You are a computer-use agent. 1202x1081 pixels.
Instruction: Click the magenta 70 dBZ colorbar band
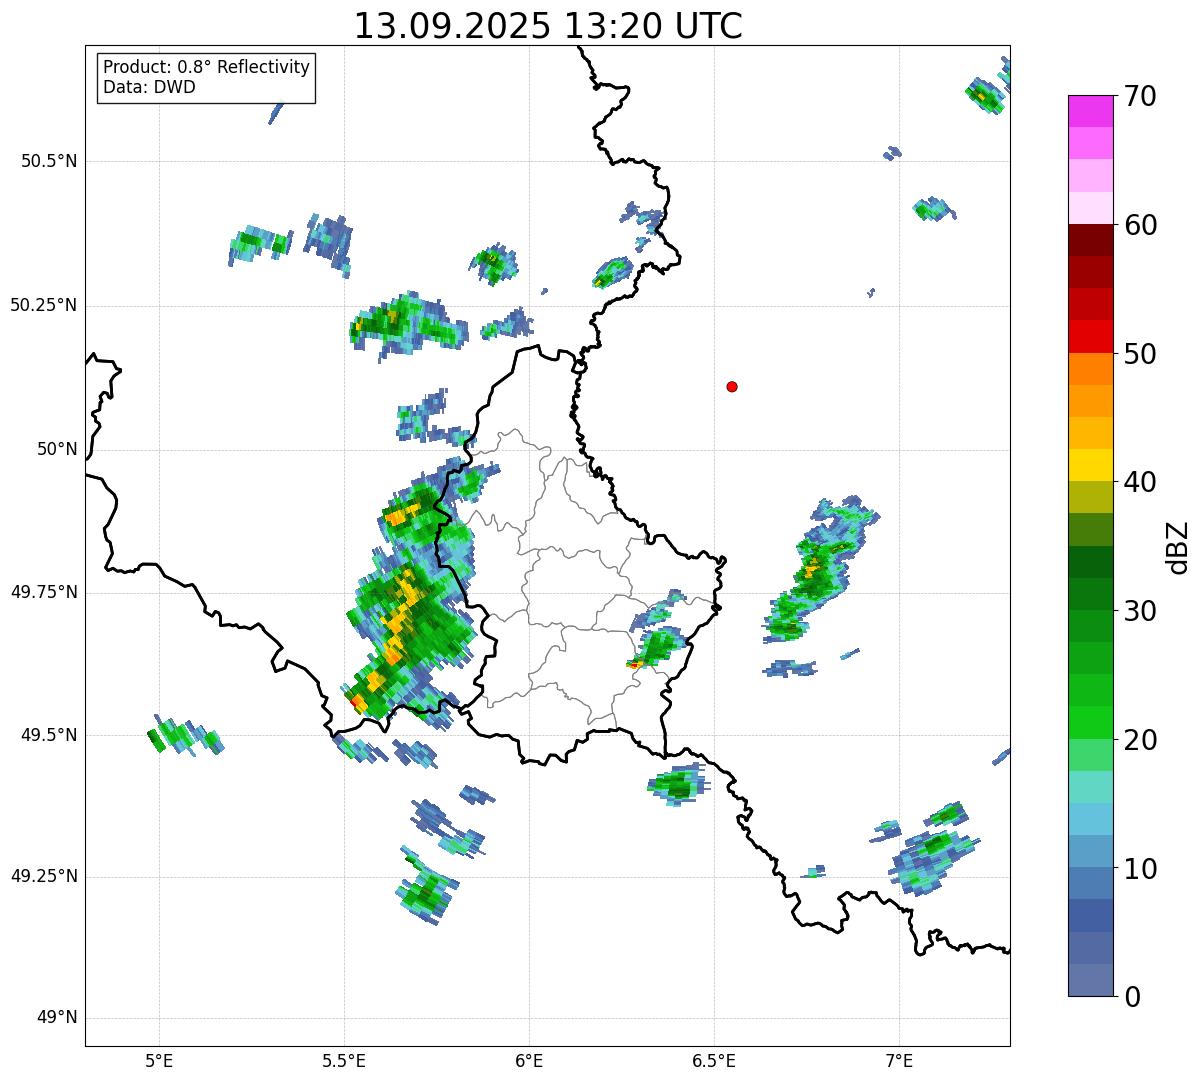pyautogui.click(x=1090, y=111)
